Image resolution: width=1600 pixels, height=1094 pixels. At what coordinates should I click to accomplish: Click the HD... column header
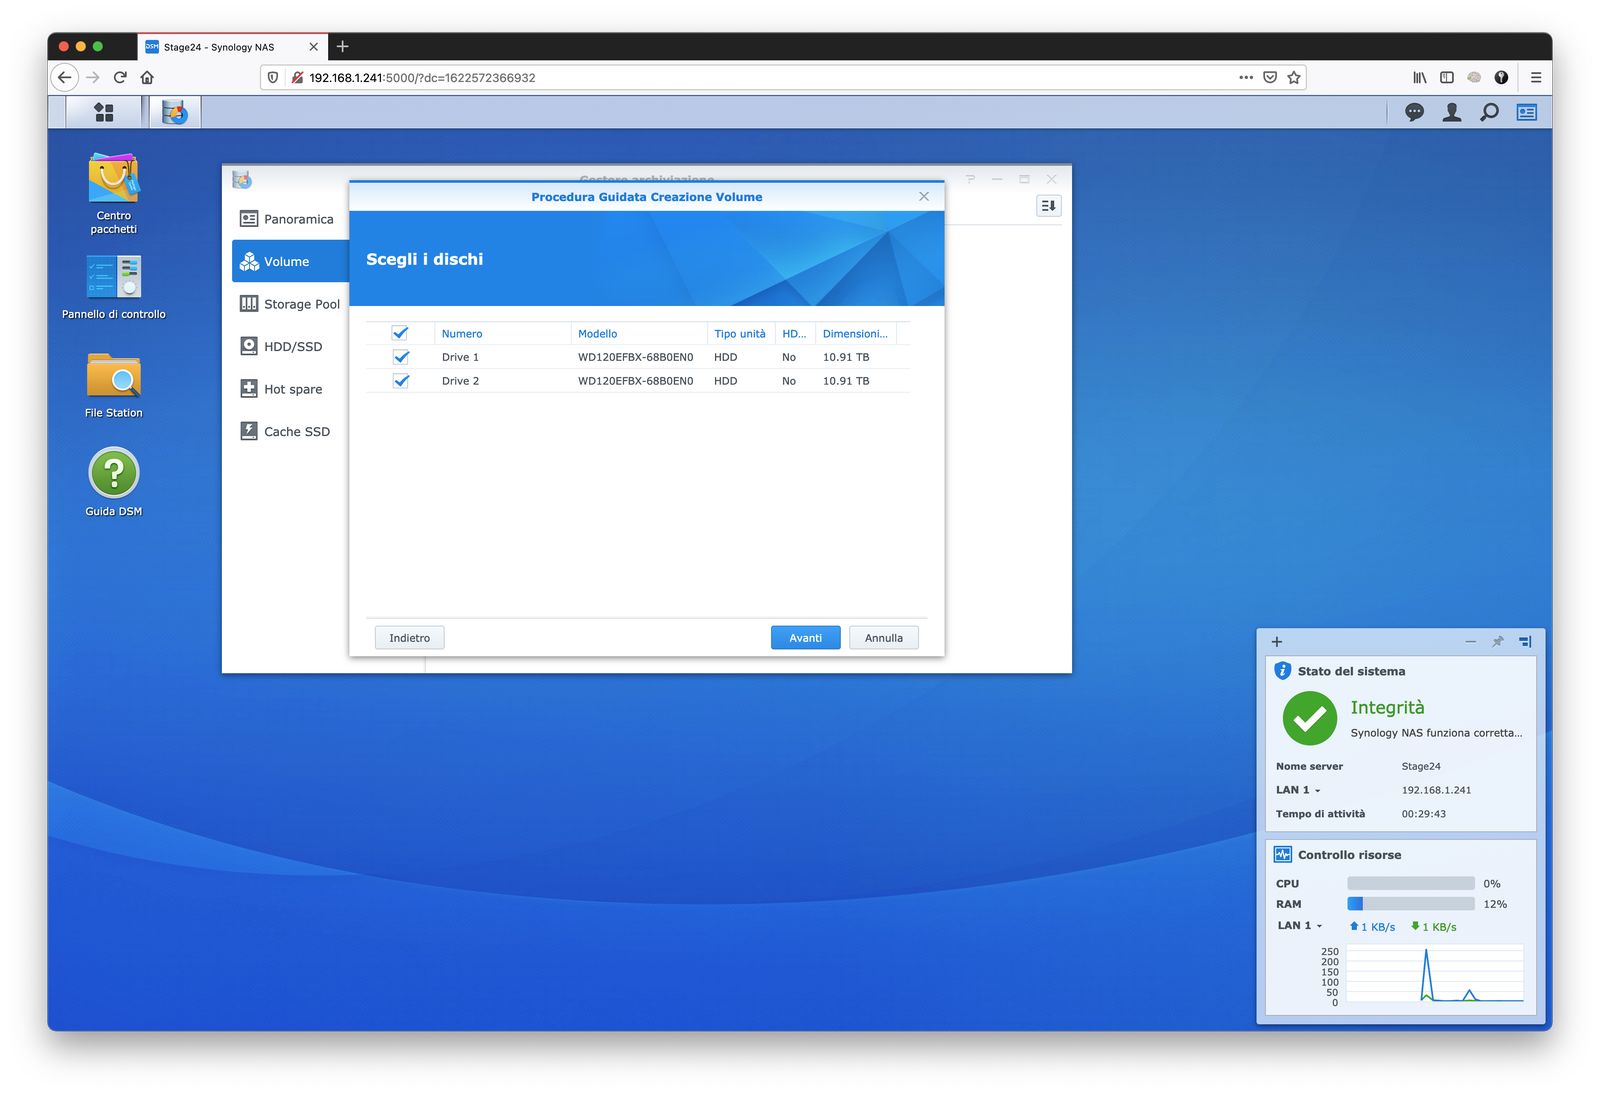[x=795, y=334]
